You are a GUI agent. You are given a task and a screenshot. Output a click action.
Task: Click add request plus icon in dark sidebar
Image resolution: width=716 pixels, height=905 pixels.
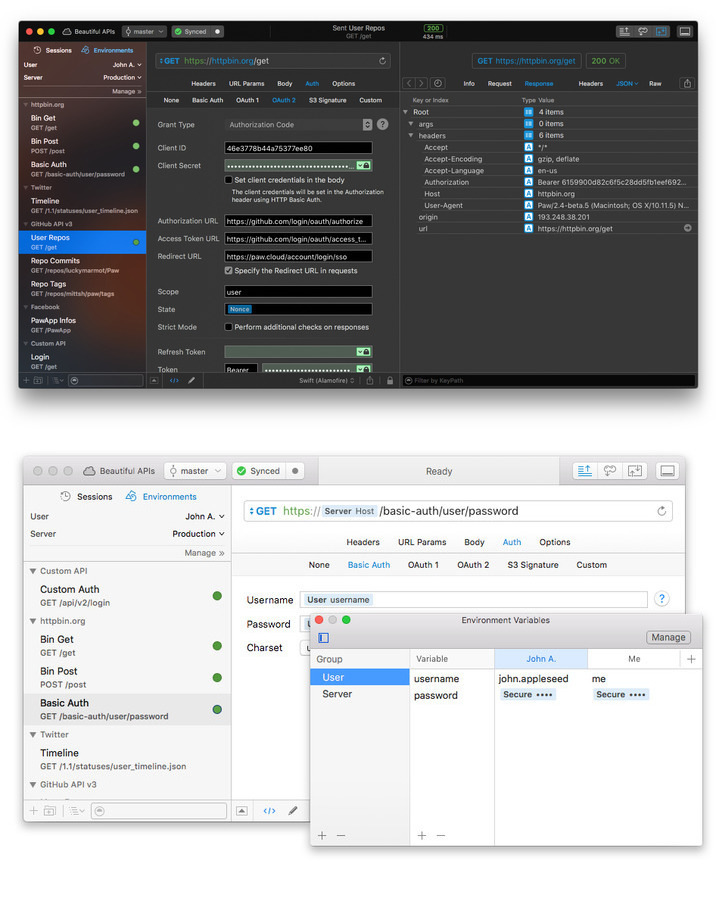pyautogui.click(x=26, y=380)
